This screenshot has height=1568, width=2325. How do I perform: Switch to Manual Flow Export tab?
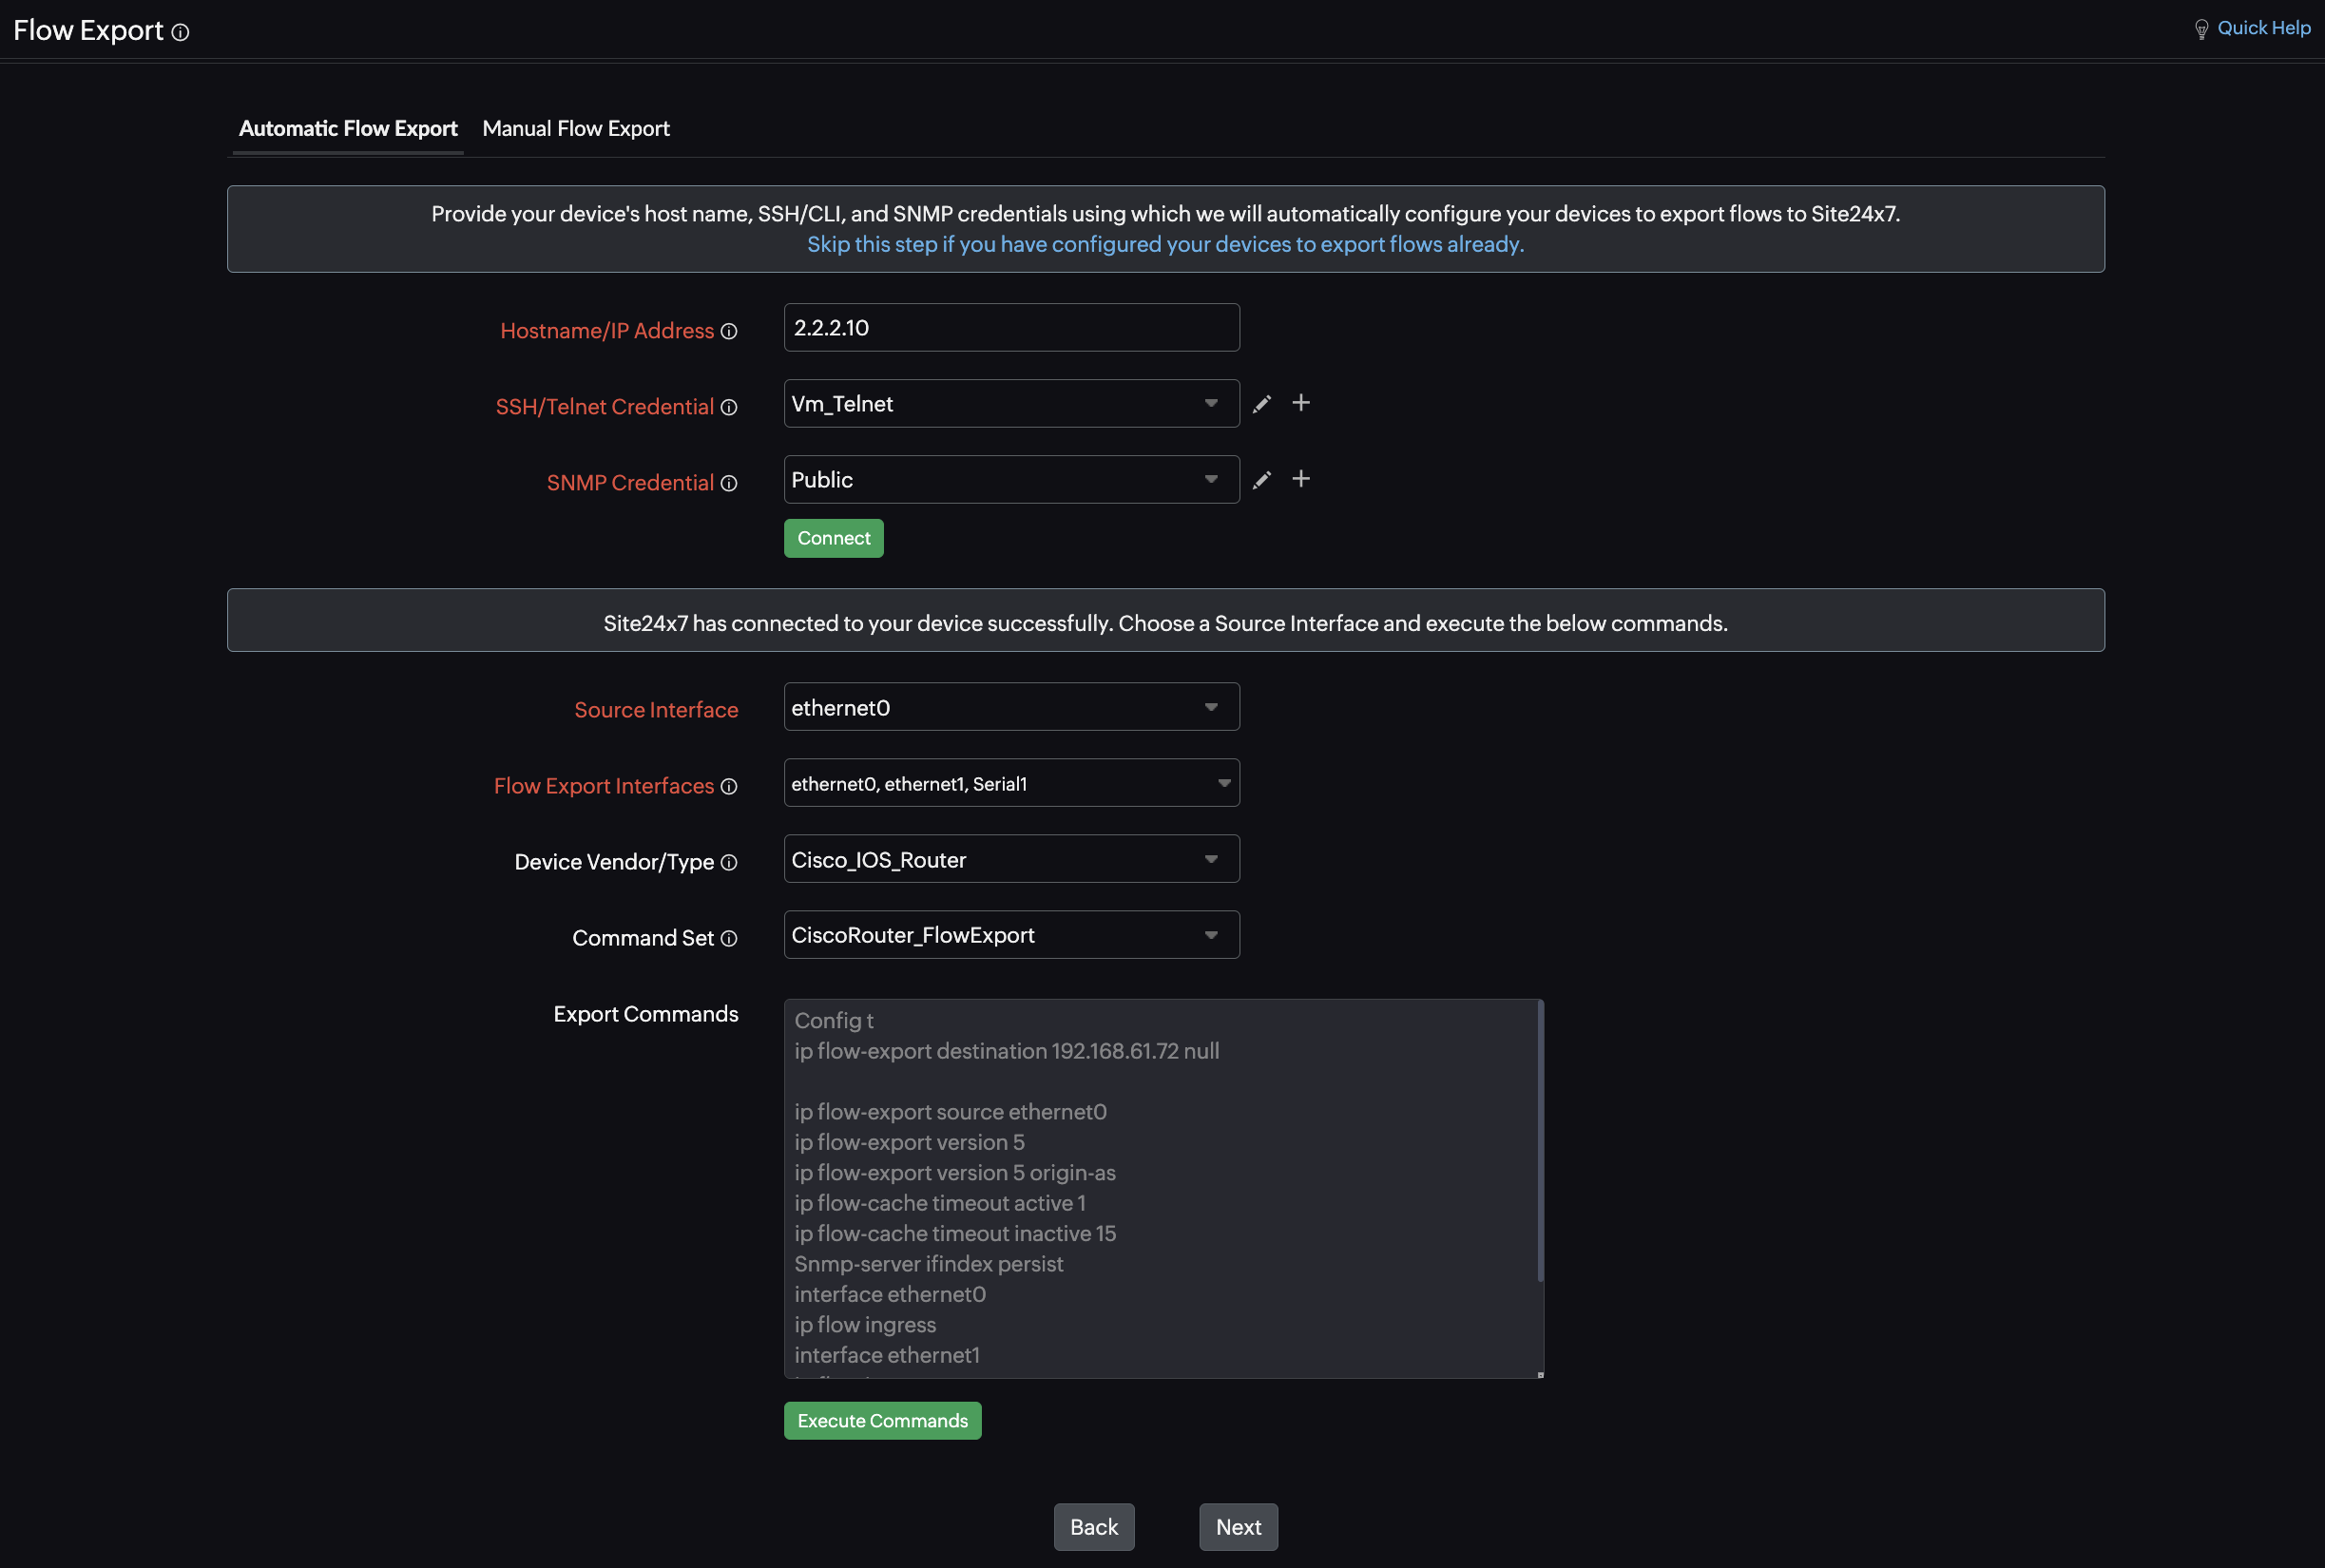pyautogui.click(x=576, y=128)
